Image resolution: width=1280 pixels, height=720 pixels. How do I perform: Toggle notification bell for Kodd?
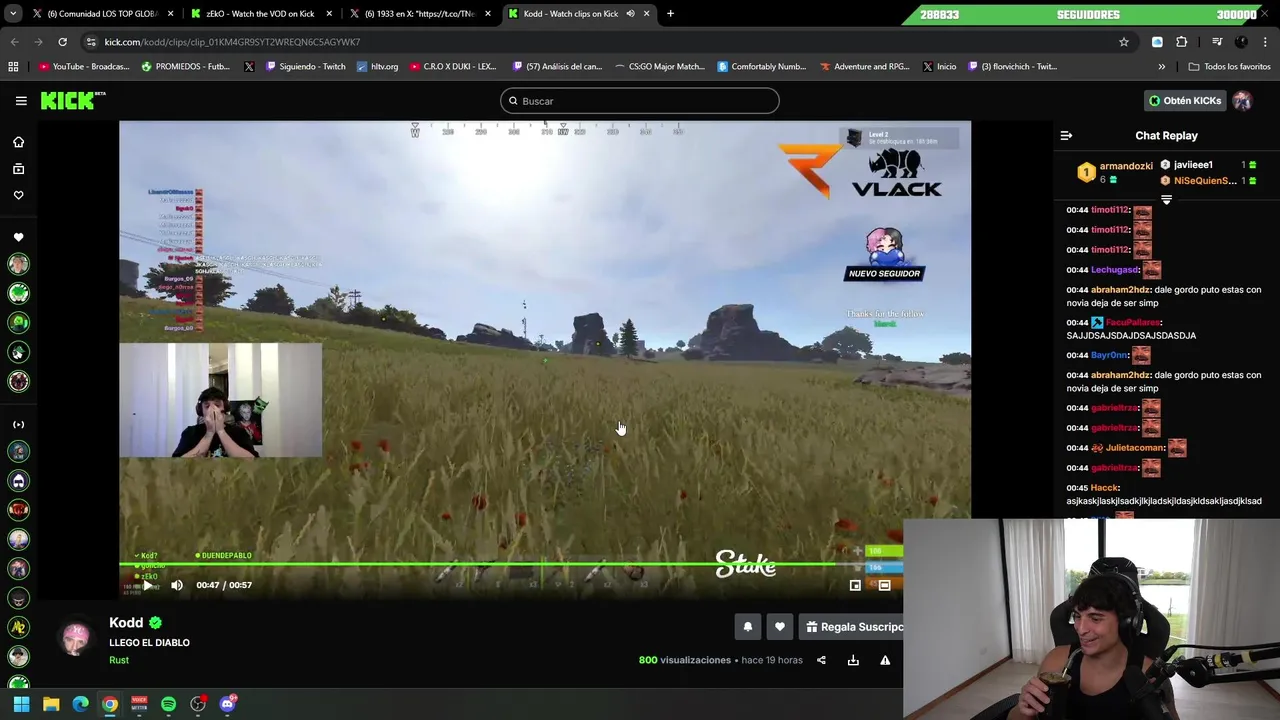pos(747,627)
